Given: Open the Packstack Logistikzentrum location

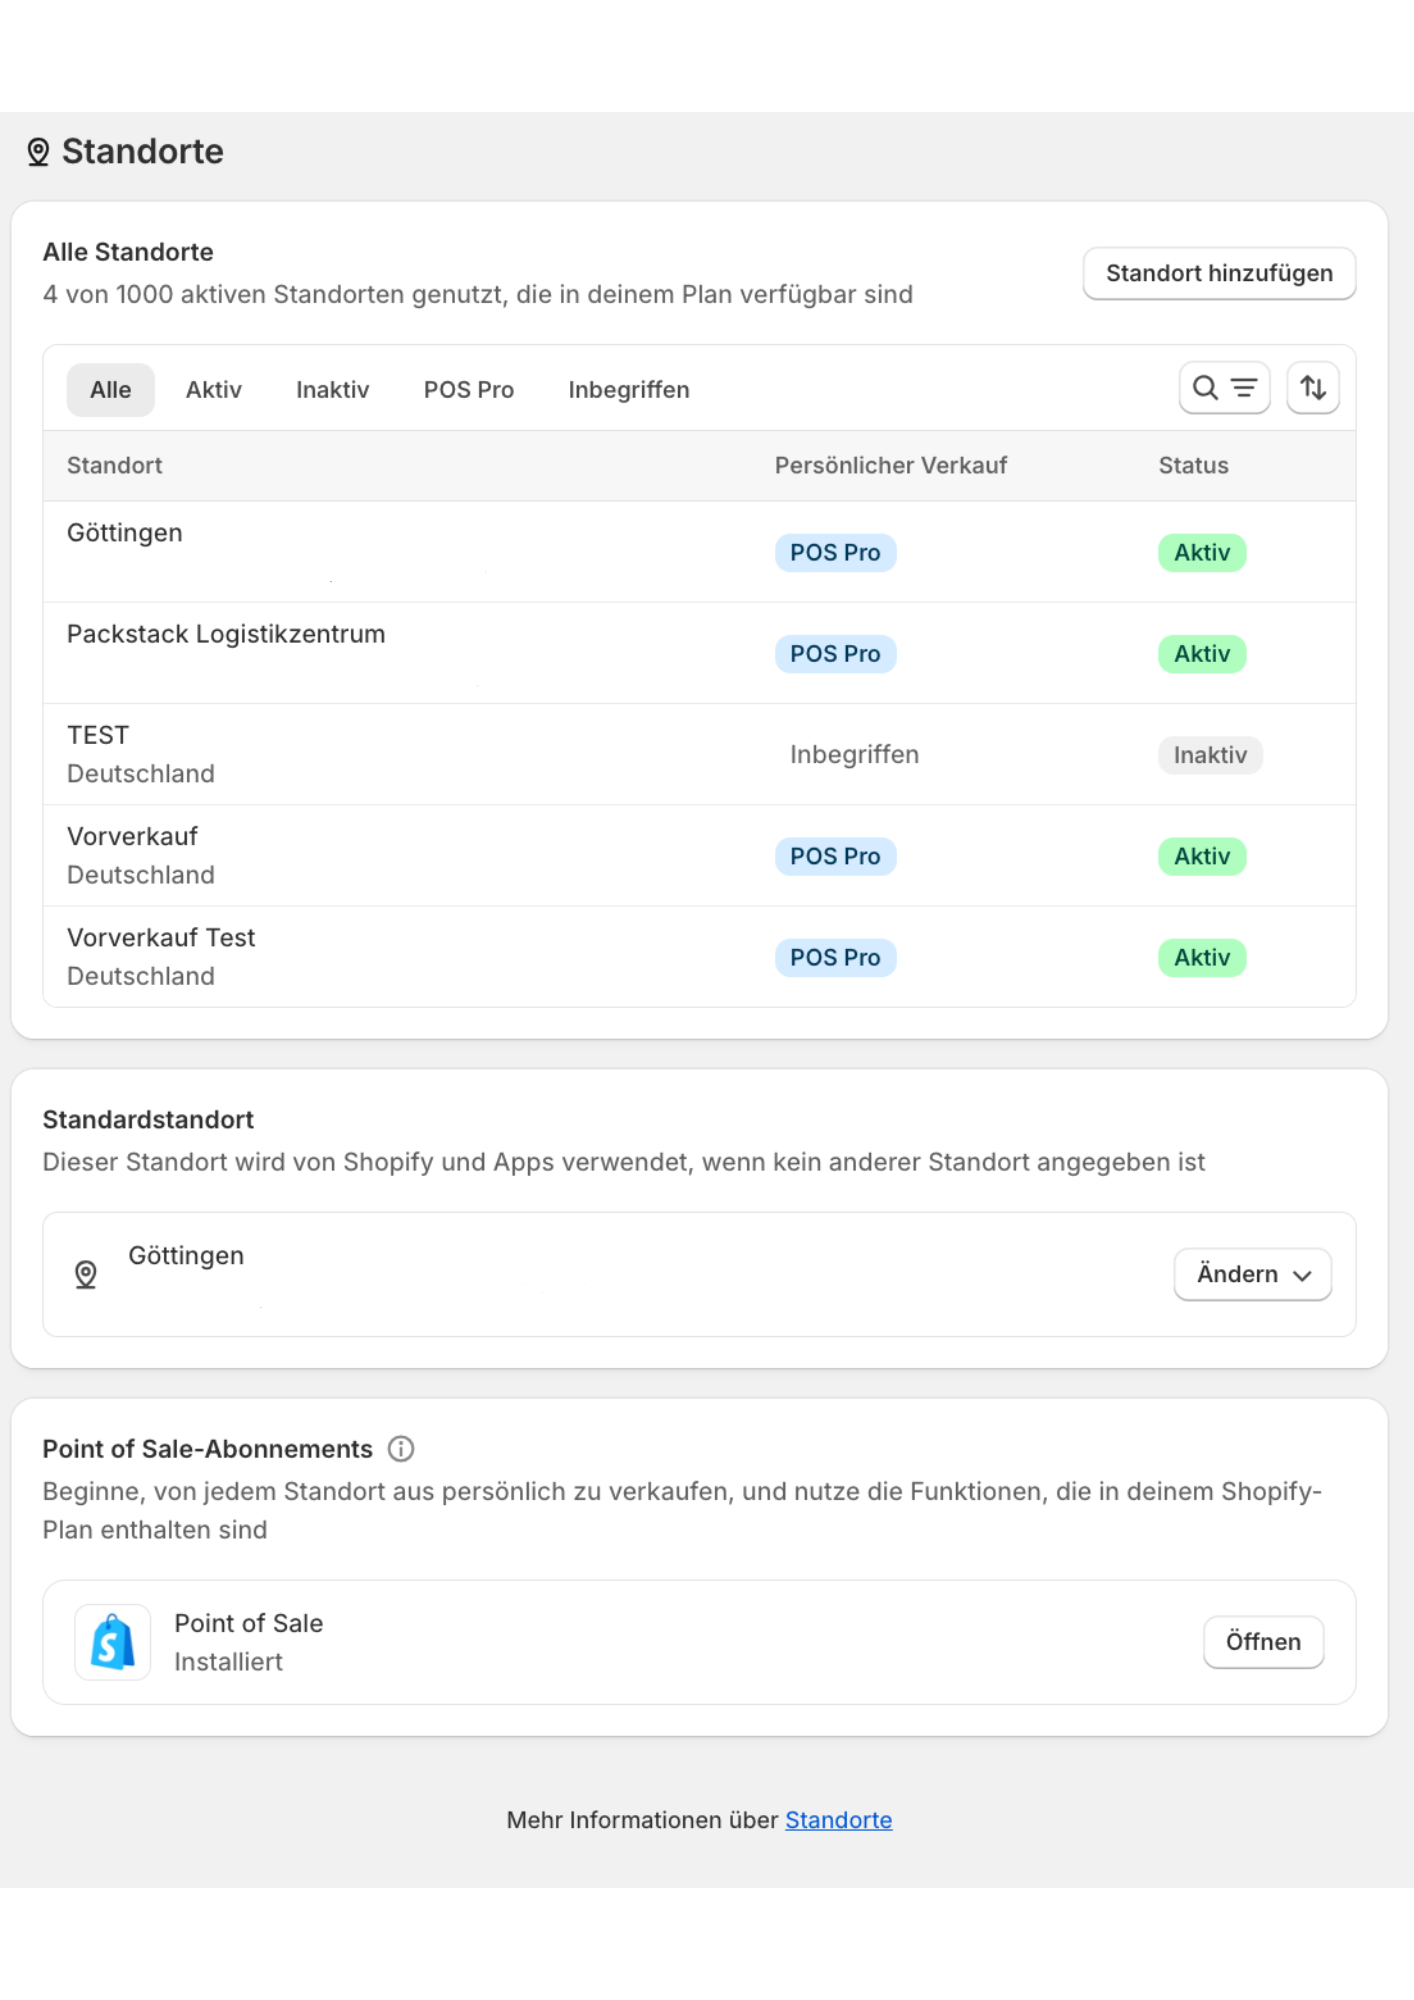Looking at the screenshot, I should [226, 634].
